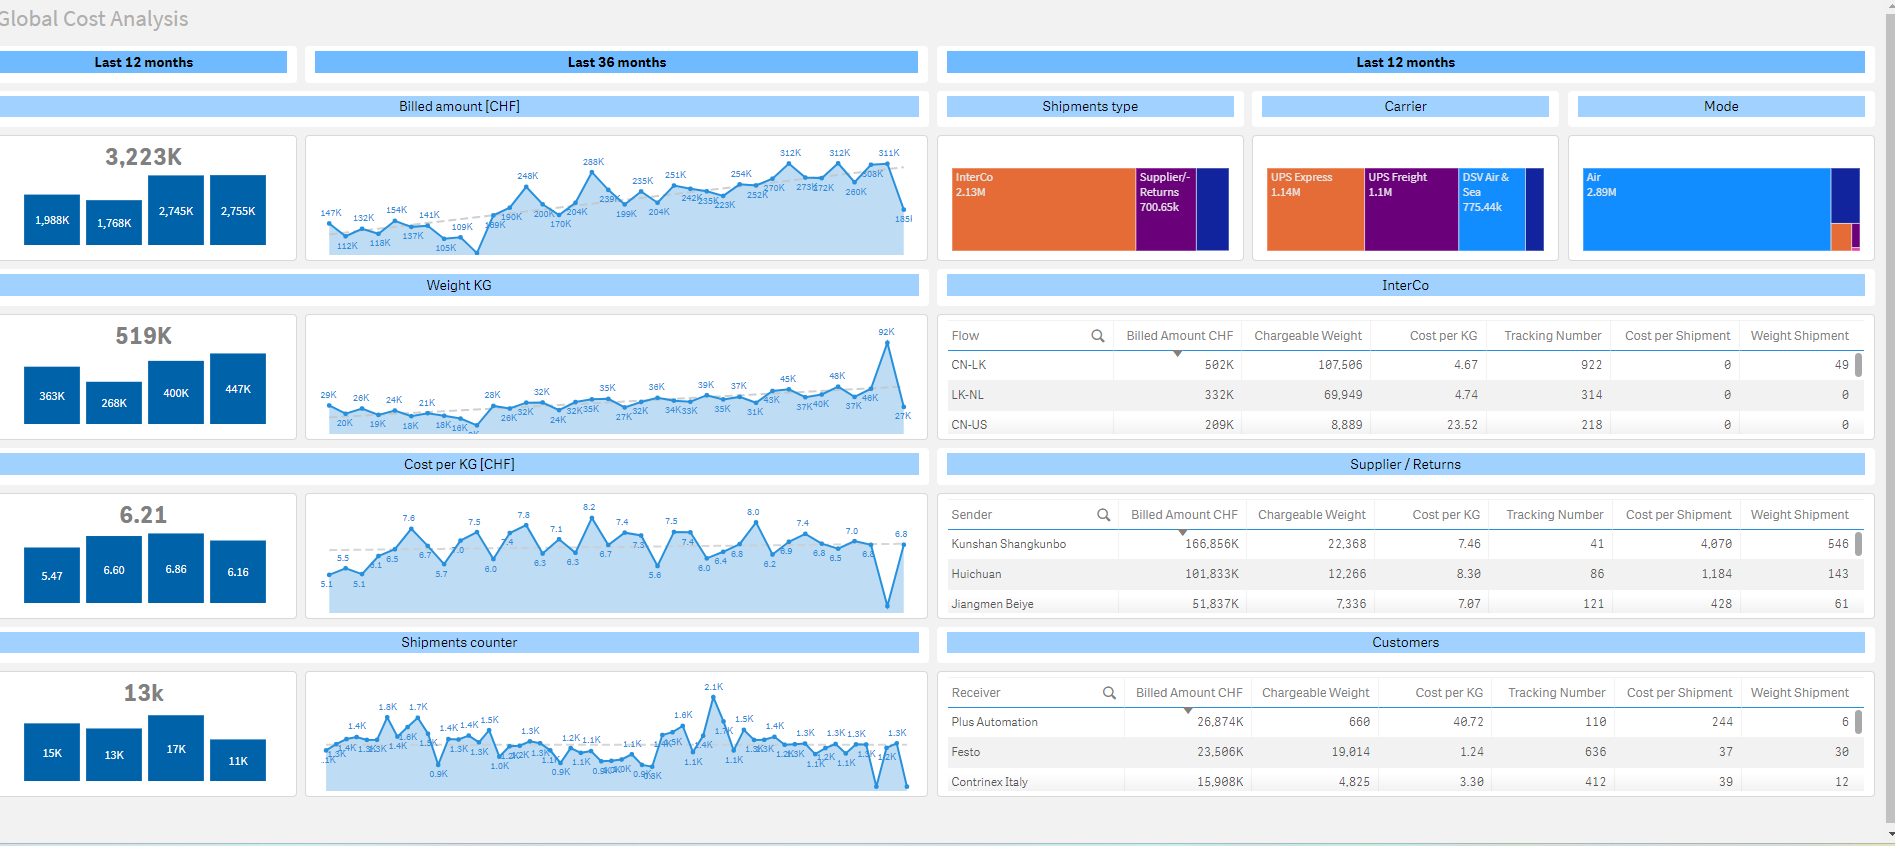
Task: Select UPS Freight block in Carrier treemap
Action: pos(1411,209)
